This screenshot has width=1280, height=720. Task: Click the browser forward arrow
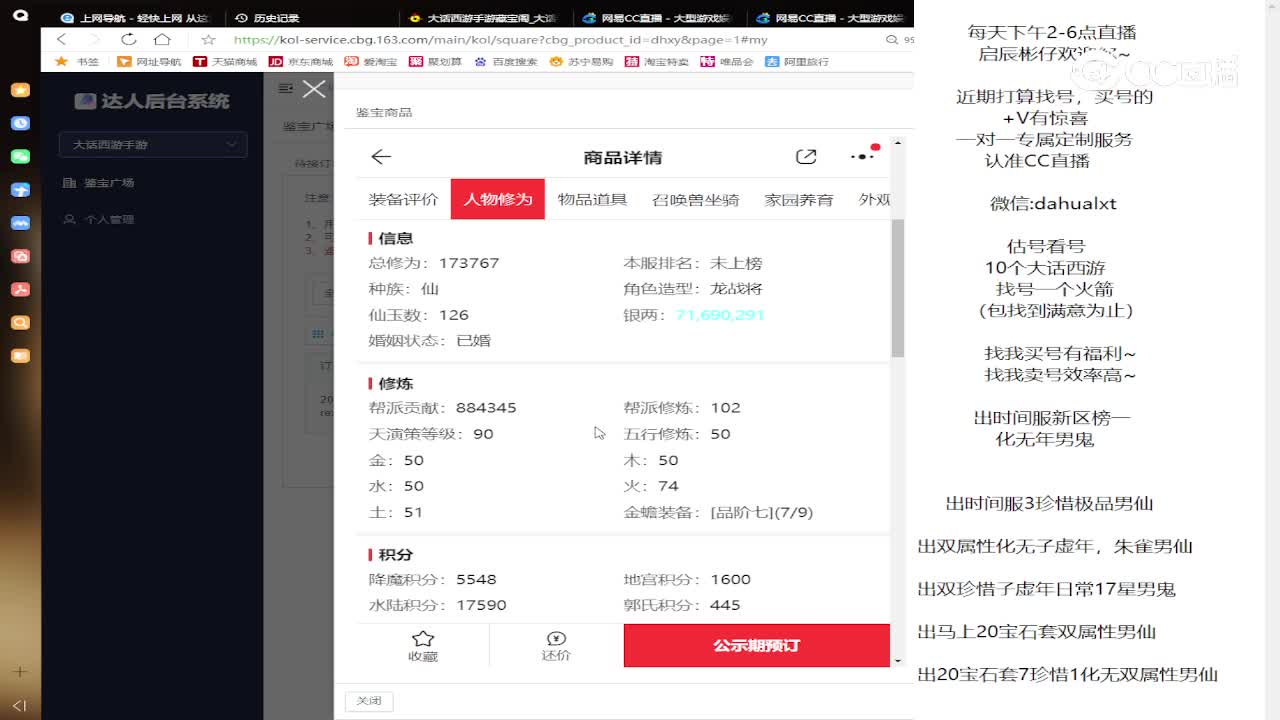pyautogui.click(x=93, y=39)
